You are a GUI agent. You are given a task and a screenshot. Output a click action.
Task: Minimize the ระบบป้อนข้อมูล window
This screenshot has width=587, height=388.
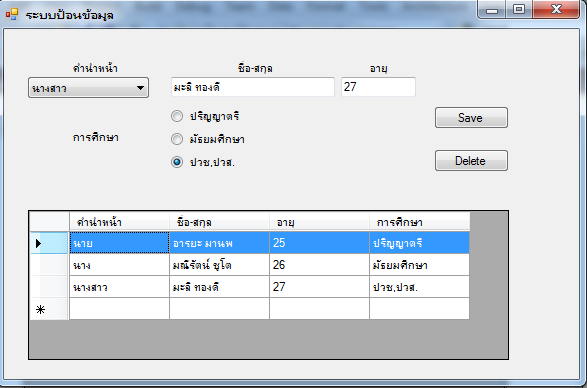coord(492,9)
